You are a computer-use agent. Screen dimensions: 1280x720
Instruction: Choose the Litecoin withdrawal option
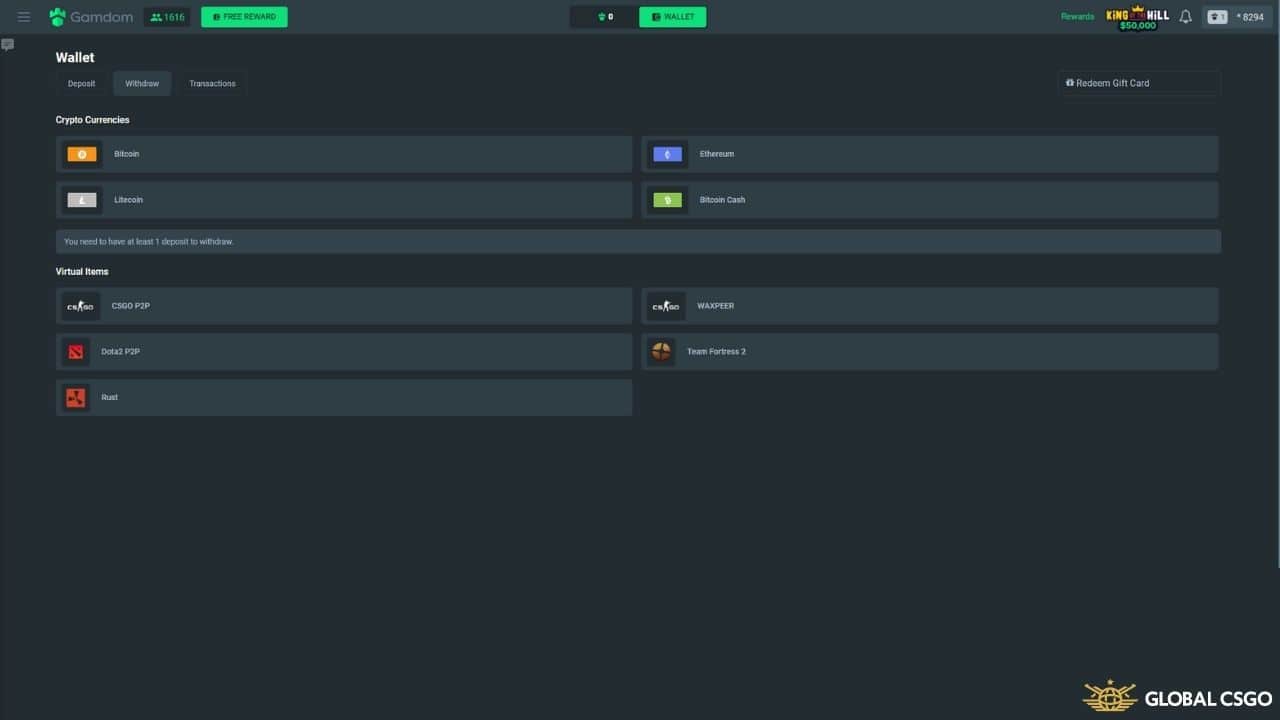(x=344, y=200)
